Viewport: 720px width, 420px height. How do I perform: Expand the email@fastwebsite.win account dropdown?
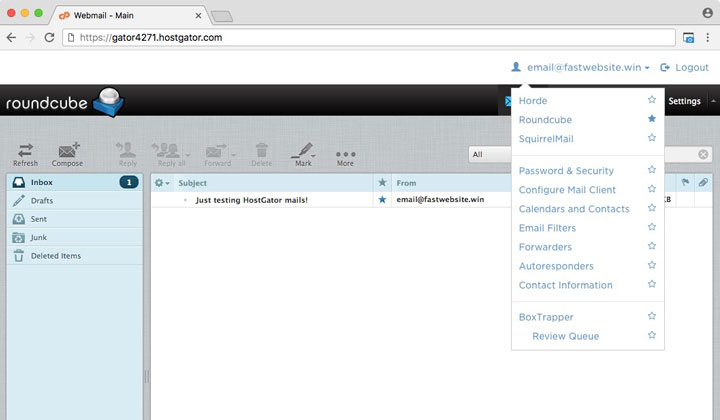click(581, 67)
